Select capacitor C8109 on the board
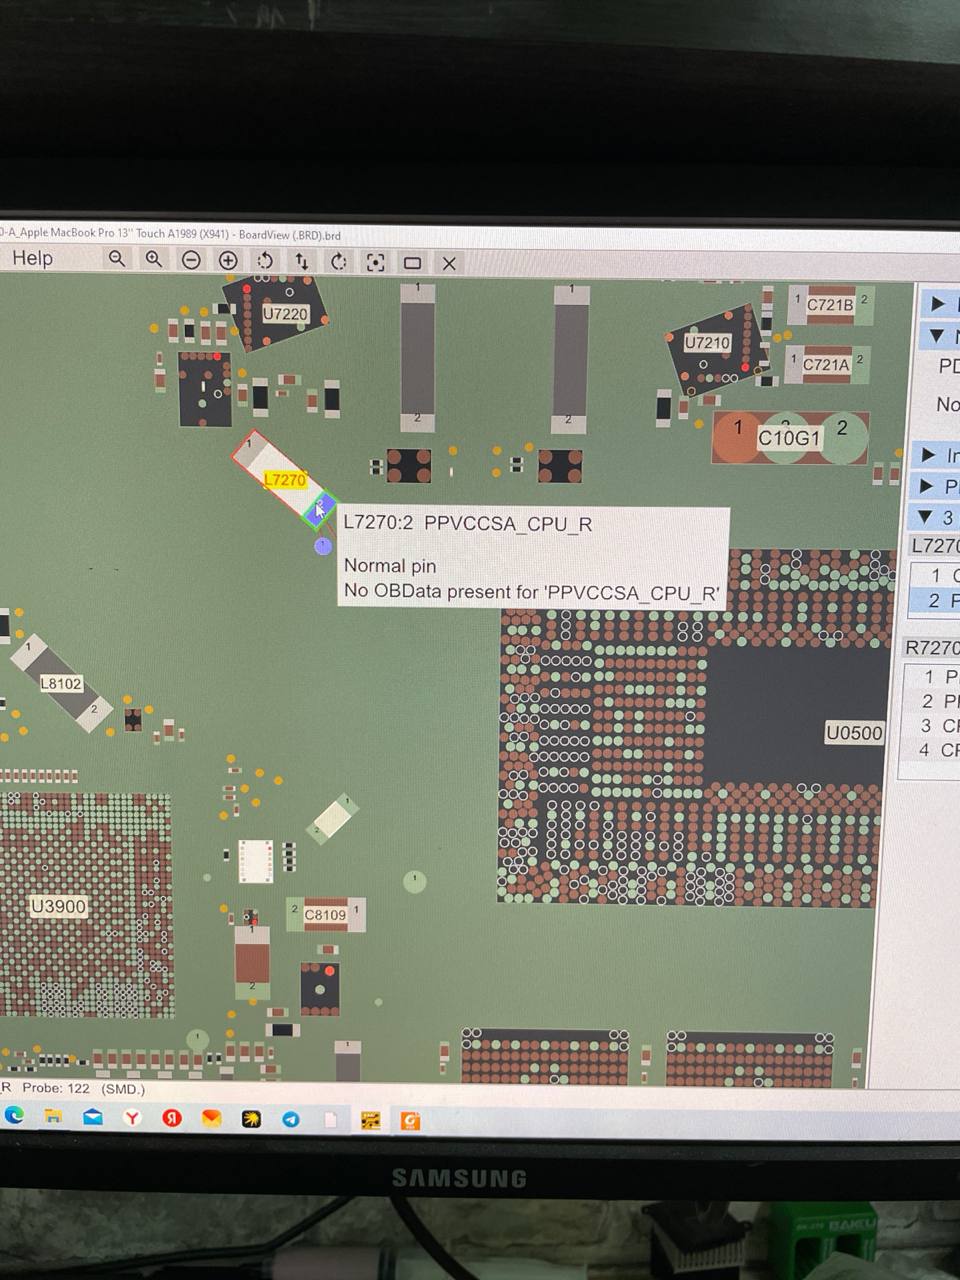Screen dimensions: 960x1280 [325, 914]
